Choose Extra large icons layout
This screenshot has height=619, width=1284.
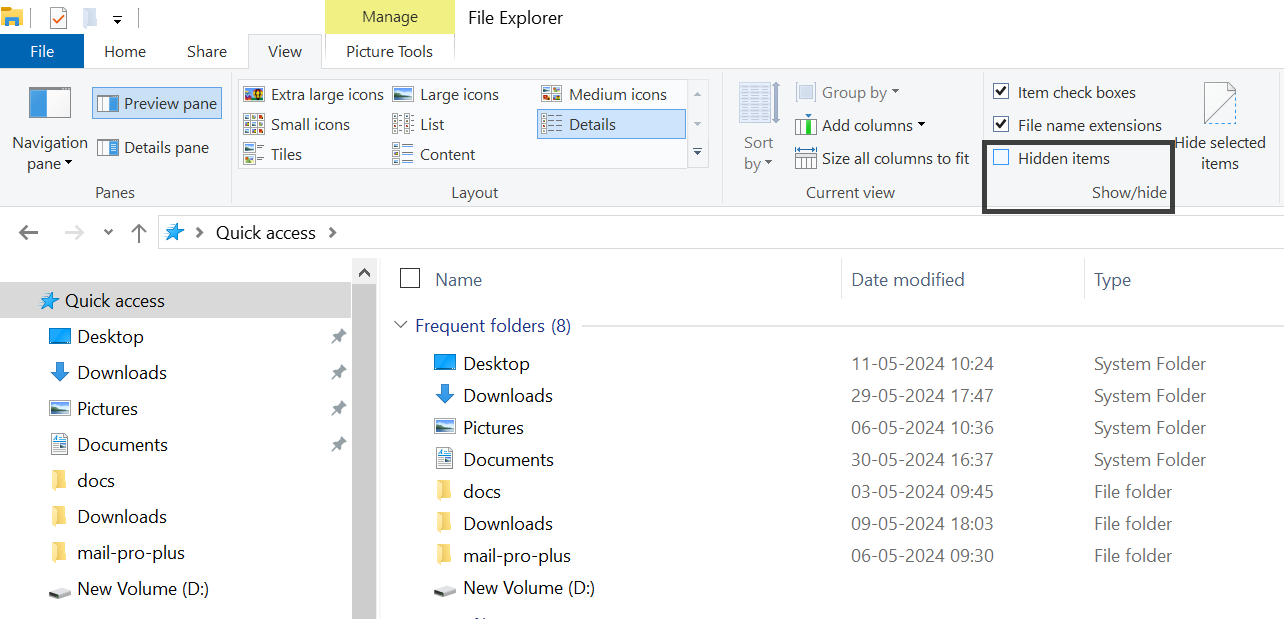(313, 94)
